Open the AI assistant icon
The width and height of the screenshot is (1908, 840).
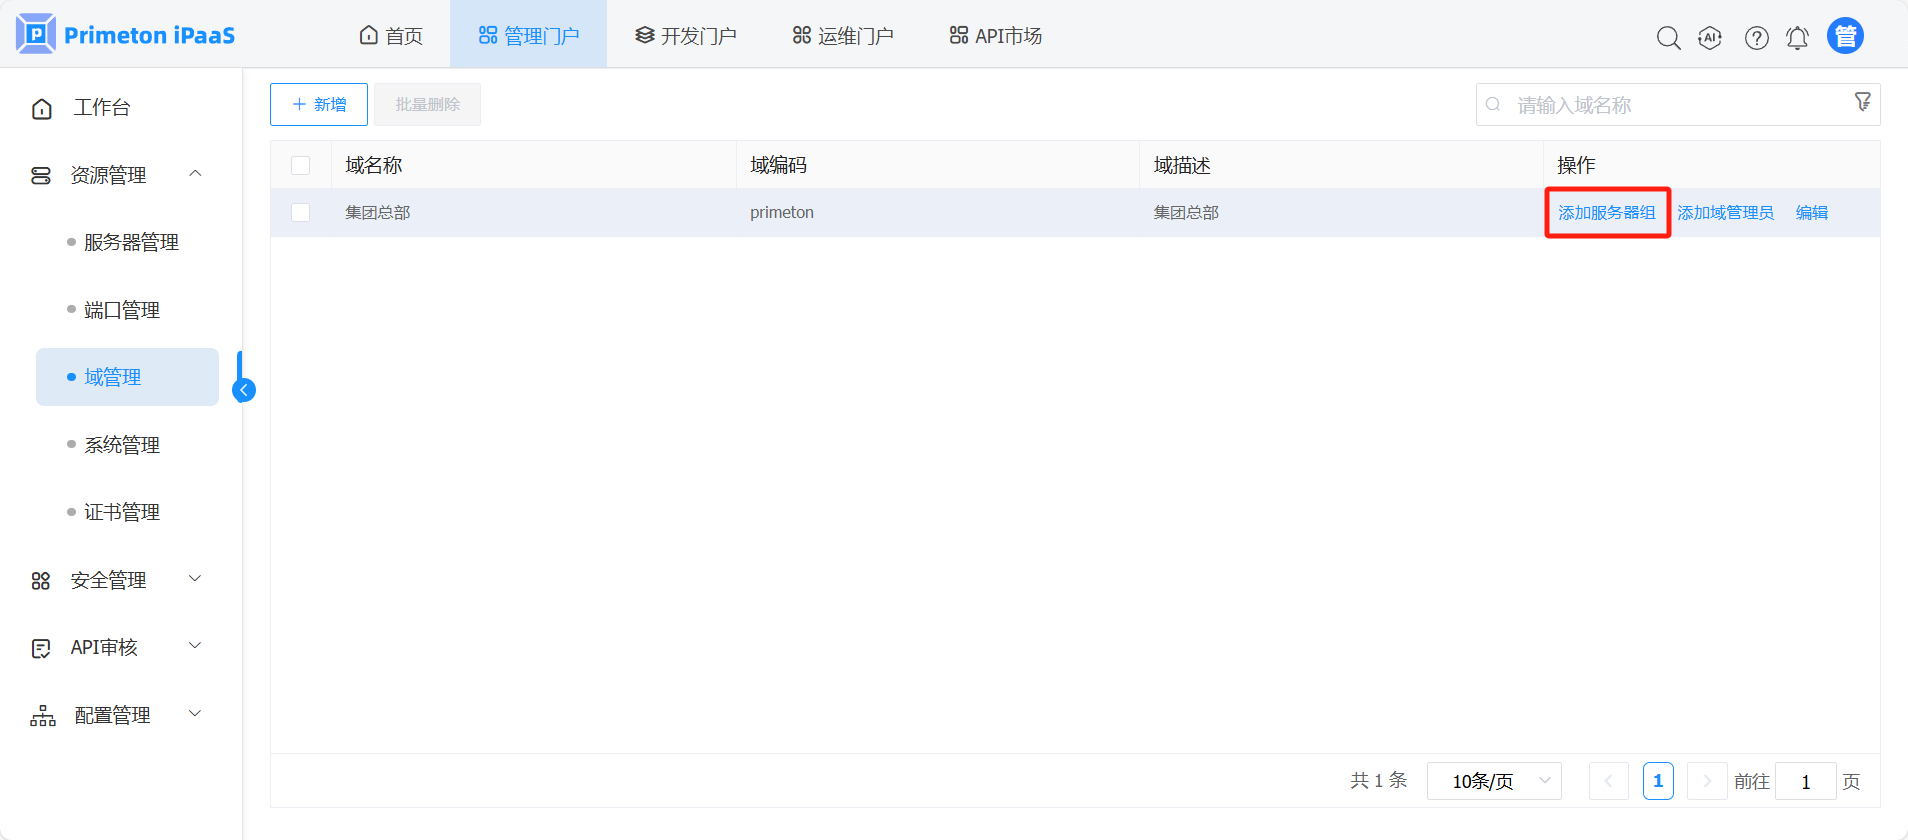tap(1710, 38)
